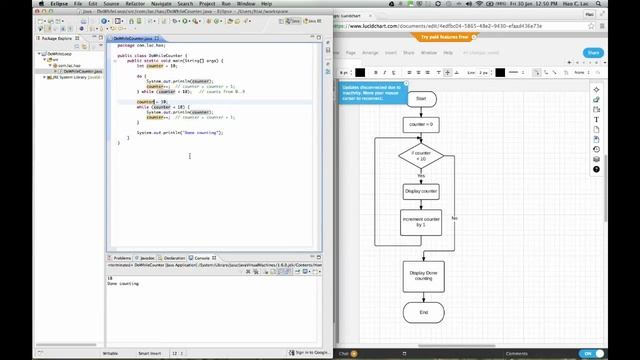Select the DoWhileCounter.java editor tab
The image size is (640, 360).
pyautogui.click(x=133, y=38)
